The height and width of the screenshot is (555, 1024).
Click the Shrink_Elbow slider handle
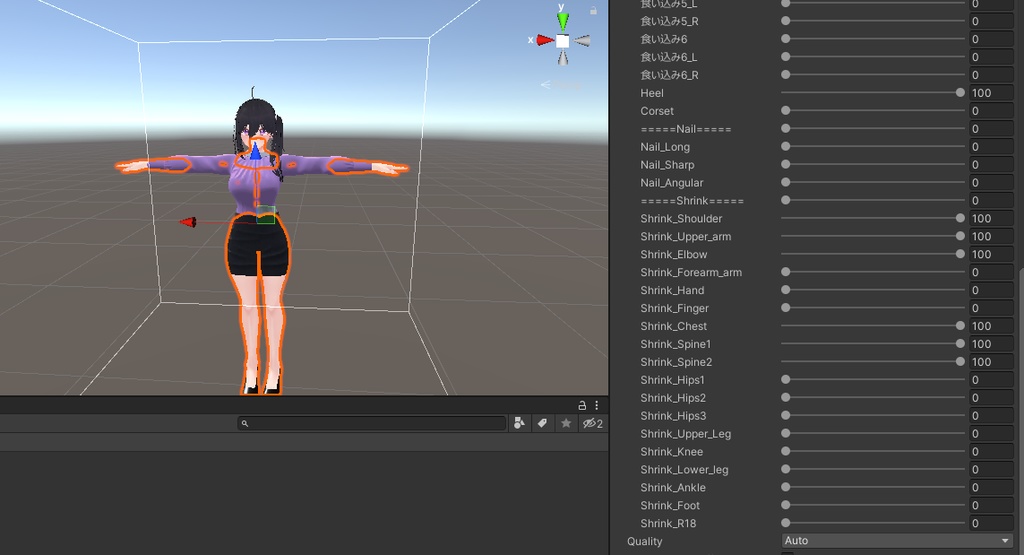960,255
